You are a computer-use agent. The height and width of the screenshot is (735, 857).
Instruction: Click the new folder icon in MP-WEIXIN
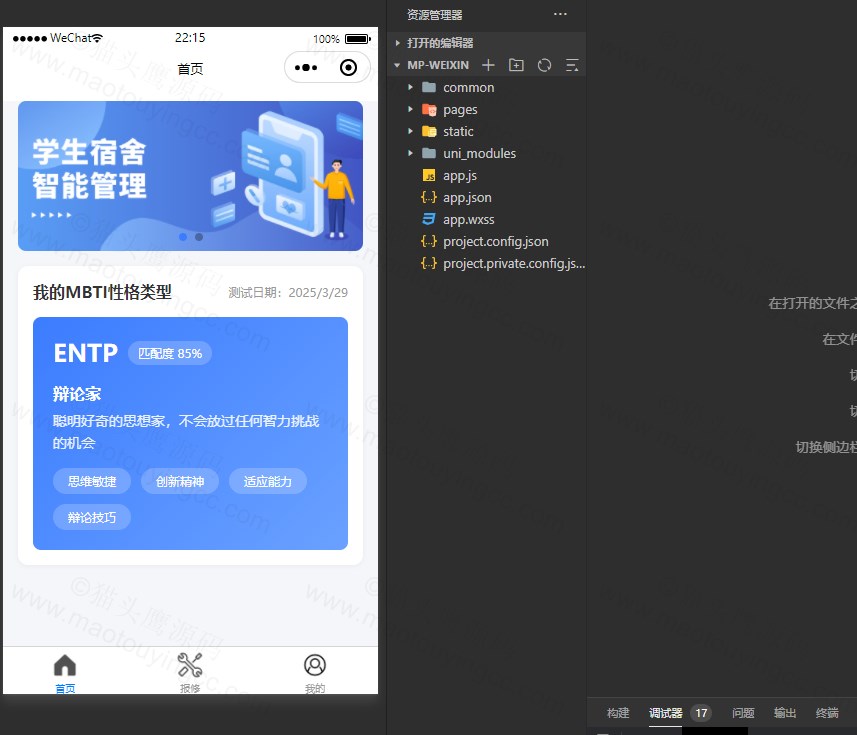516,65
